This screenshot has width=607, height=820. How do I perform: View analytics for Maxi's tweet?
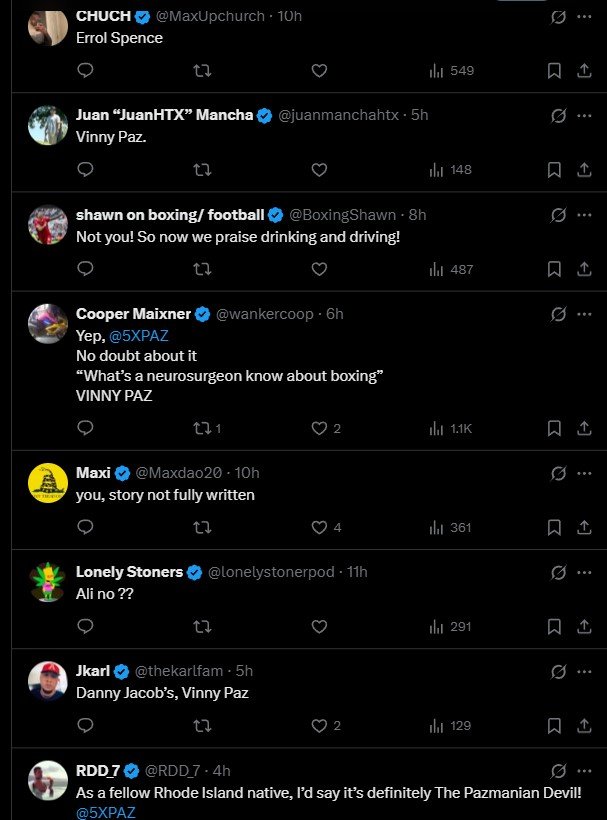tap(450, 527)
